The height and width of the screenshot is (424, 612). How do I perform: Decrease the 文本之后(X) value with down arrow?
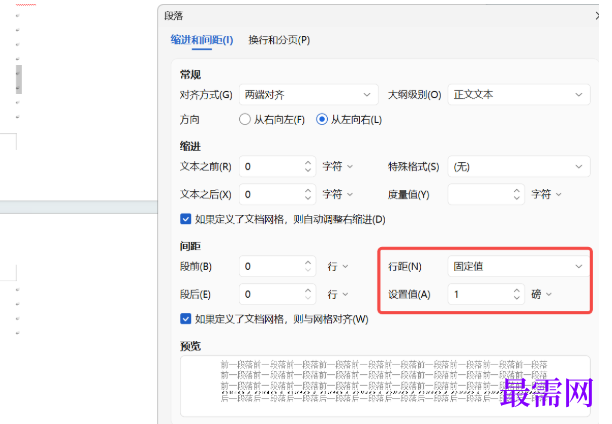coord(308,198)
